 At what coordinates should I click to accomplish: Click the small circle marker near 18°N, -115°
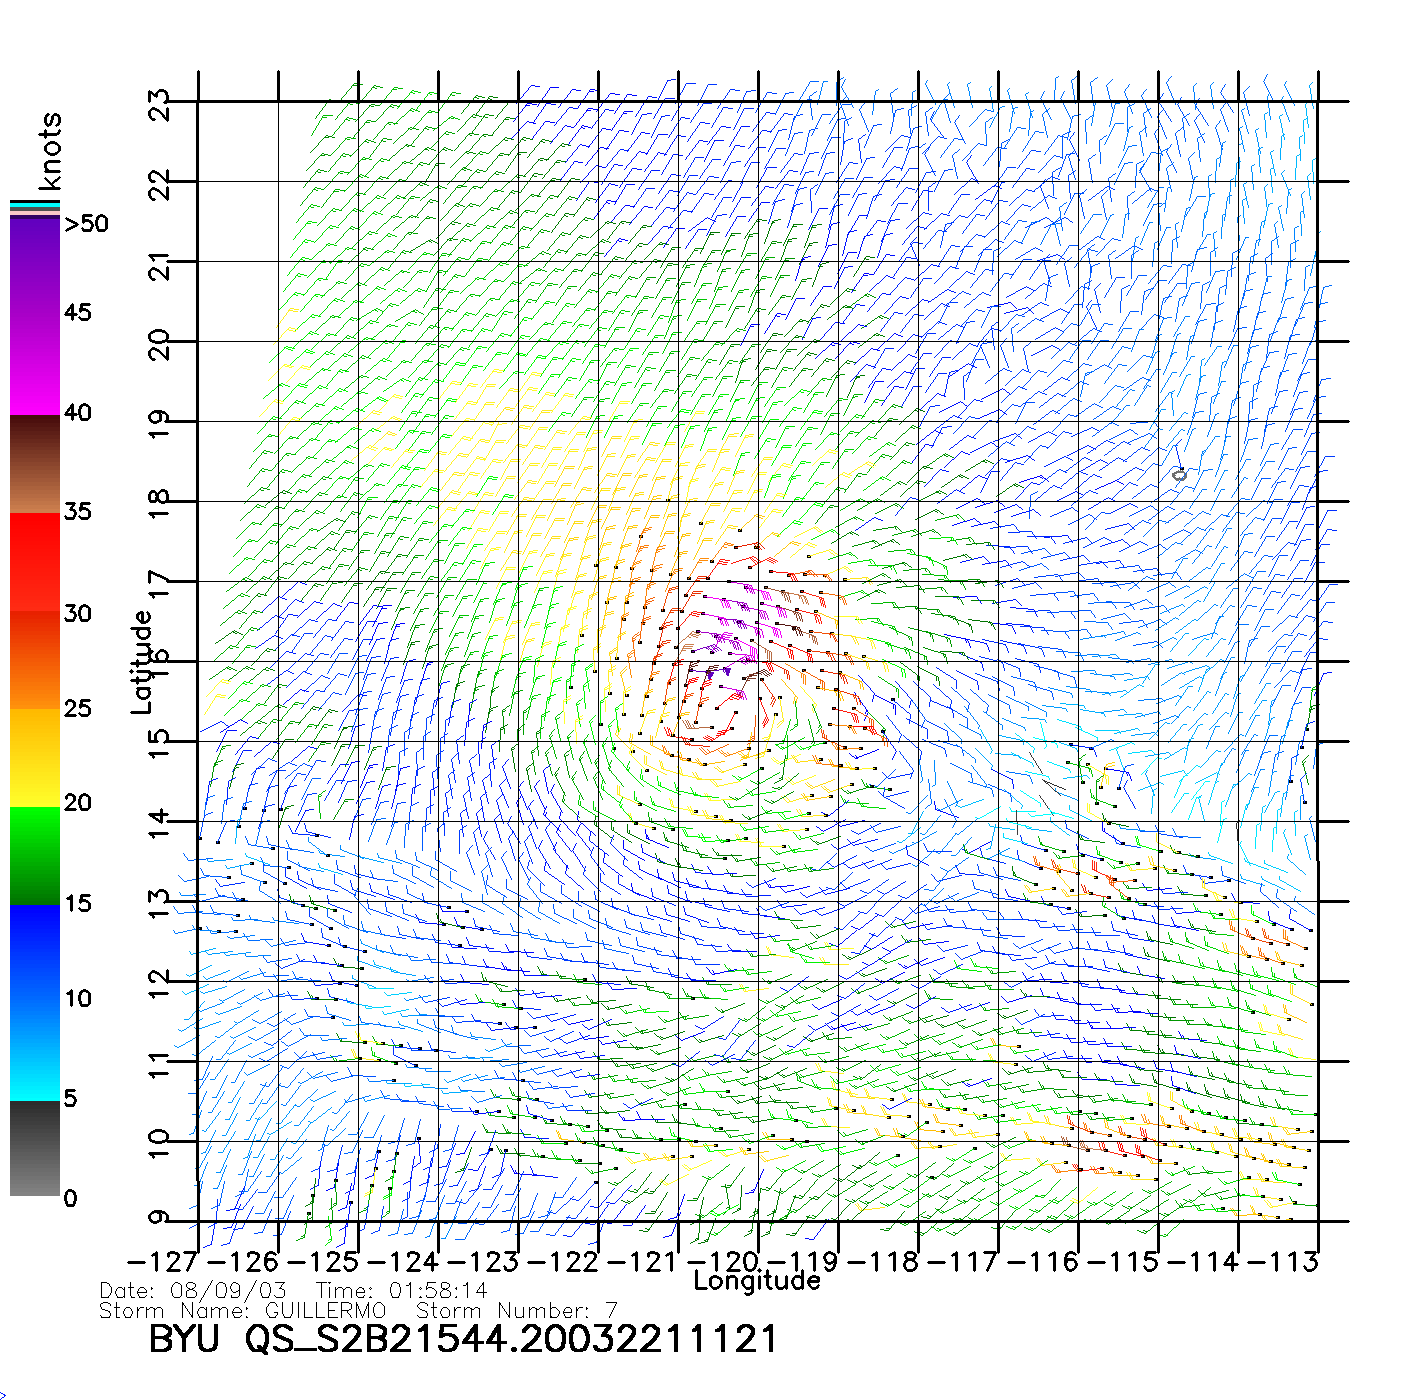click(1179, 475)
